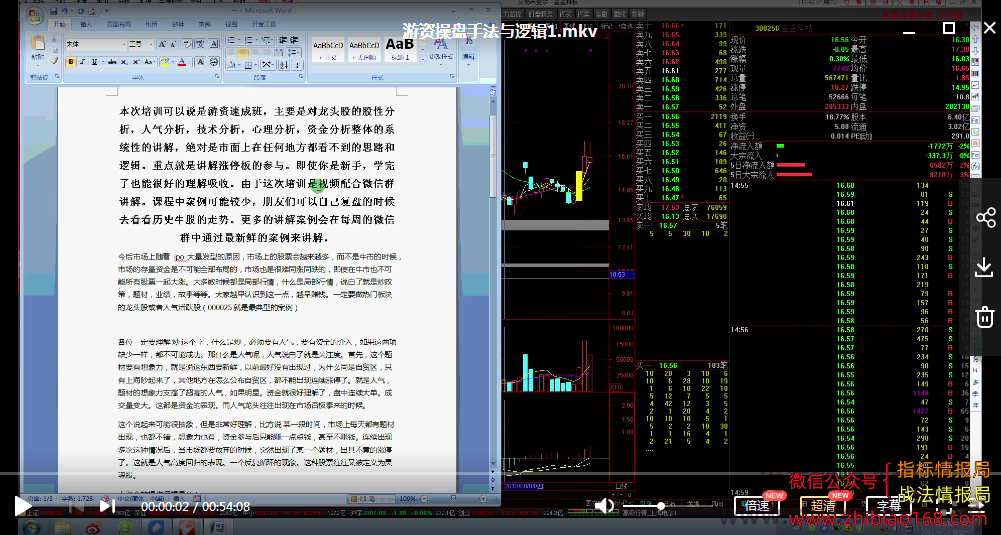Toggle Strikethrough formatting
Viewport: 1001px width, 535px height.
112,62
